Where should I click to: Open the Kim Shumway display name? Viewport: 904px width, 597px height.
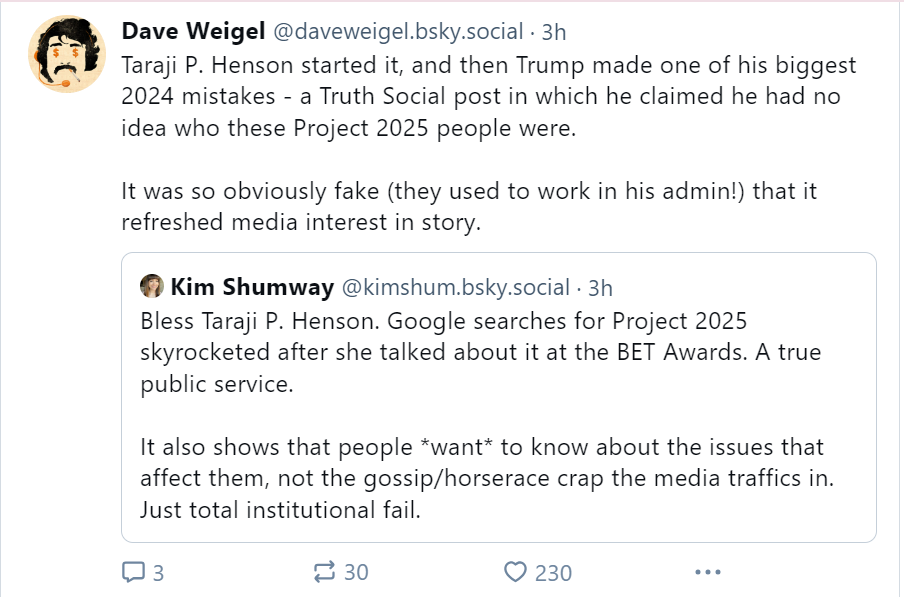click(x=252, y=287)
